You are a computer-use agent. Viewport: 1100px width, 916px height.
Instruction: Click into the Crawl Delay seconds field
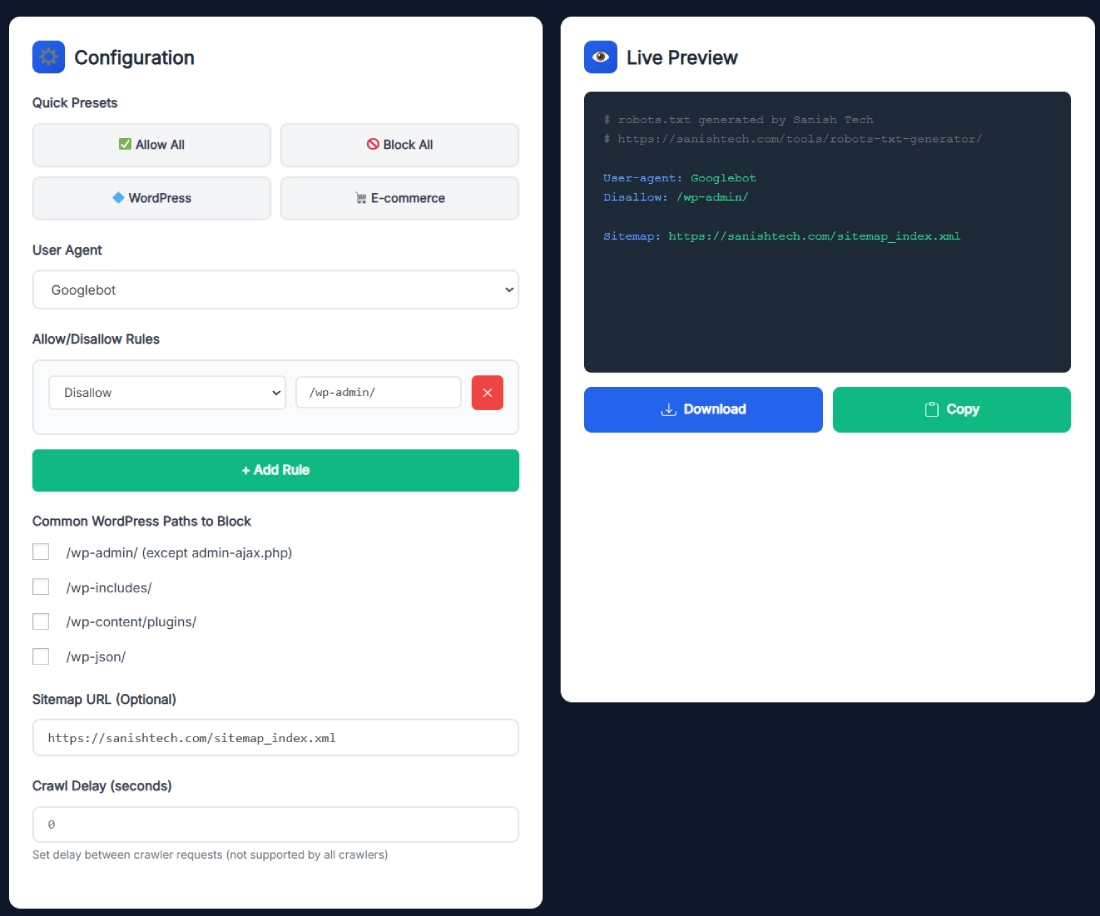(275, 825)
